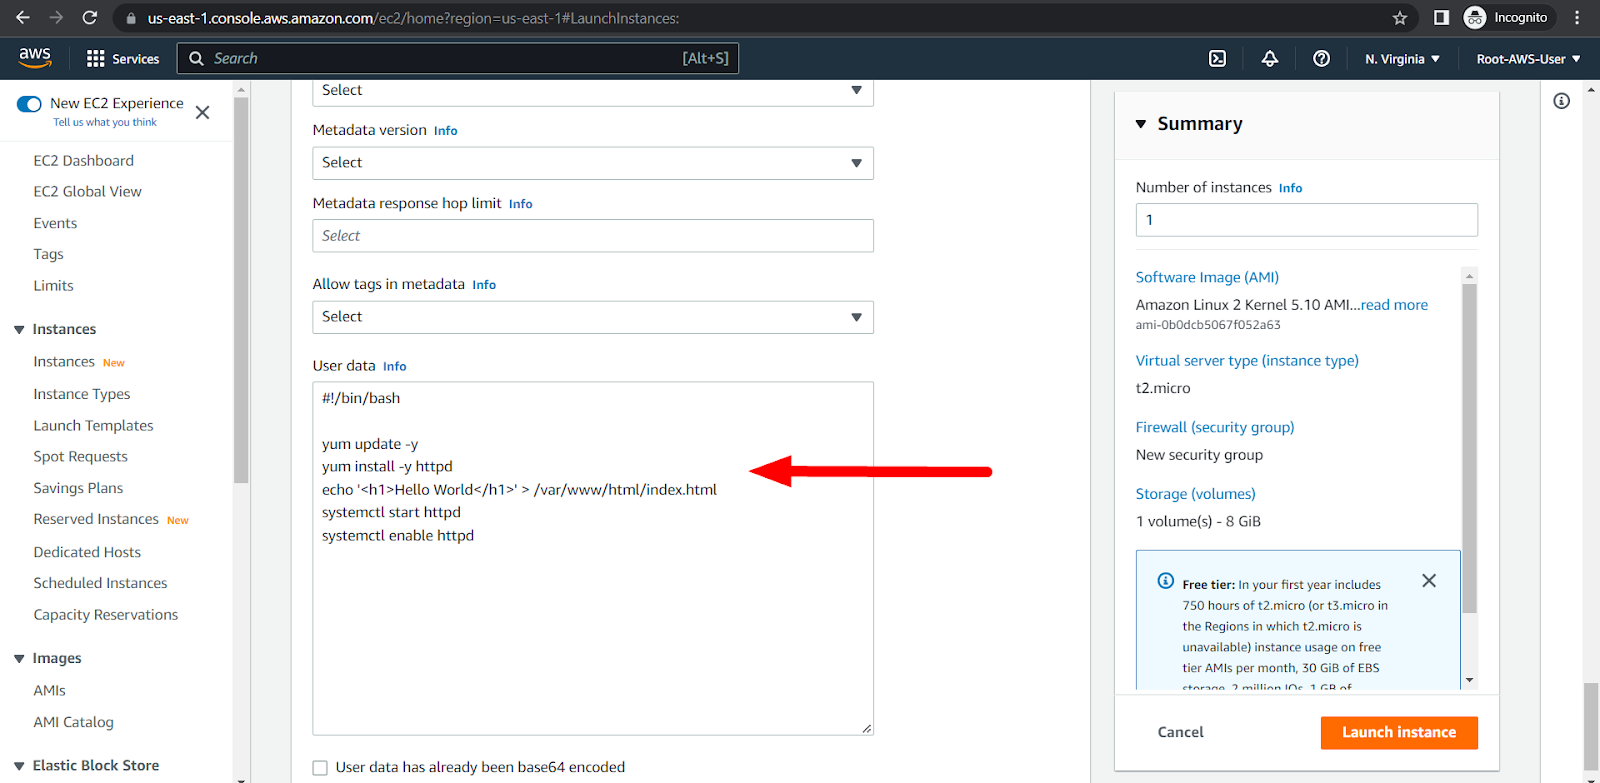The image size is (1600, 783).
Task: Open Software Image (AMI) link
Action: 1207,278
